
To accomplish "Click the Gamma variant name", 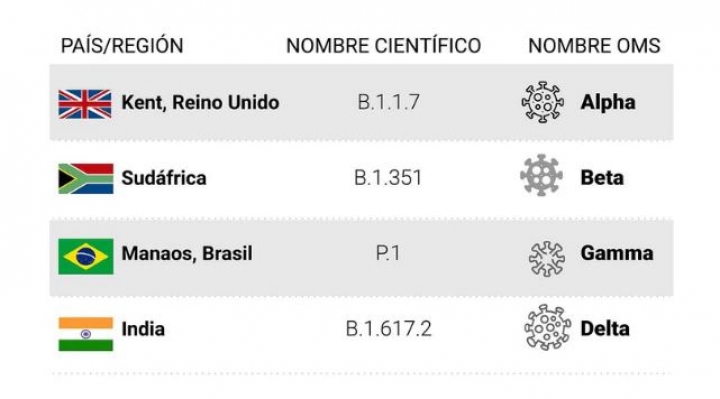I will pyautogui.click(x=617, y=253).
